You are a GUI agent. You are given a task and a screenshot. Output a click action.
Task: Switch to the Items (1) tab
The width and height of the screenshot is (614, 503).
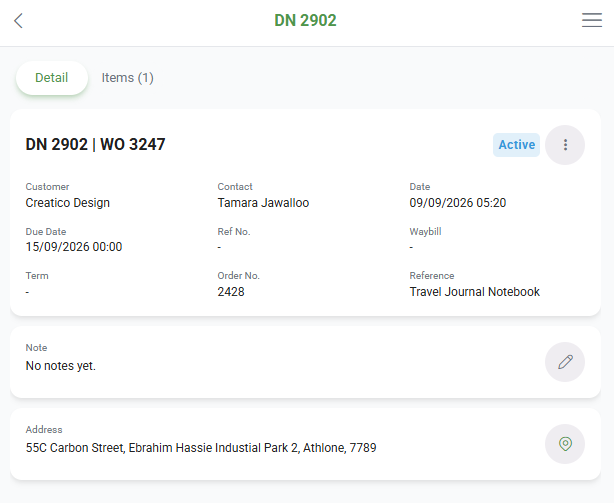point(127,78)
